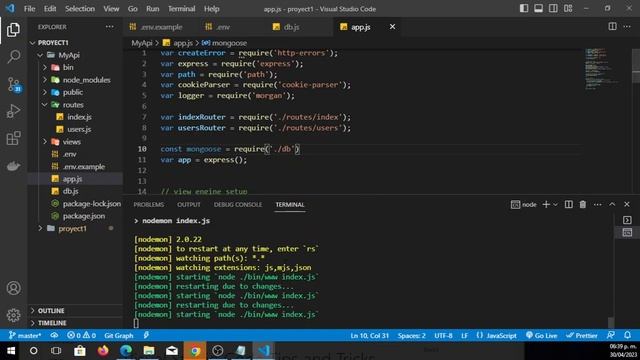
Task: Open the Accounts menu icon
Action: [x=13, y=288]
